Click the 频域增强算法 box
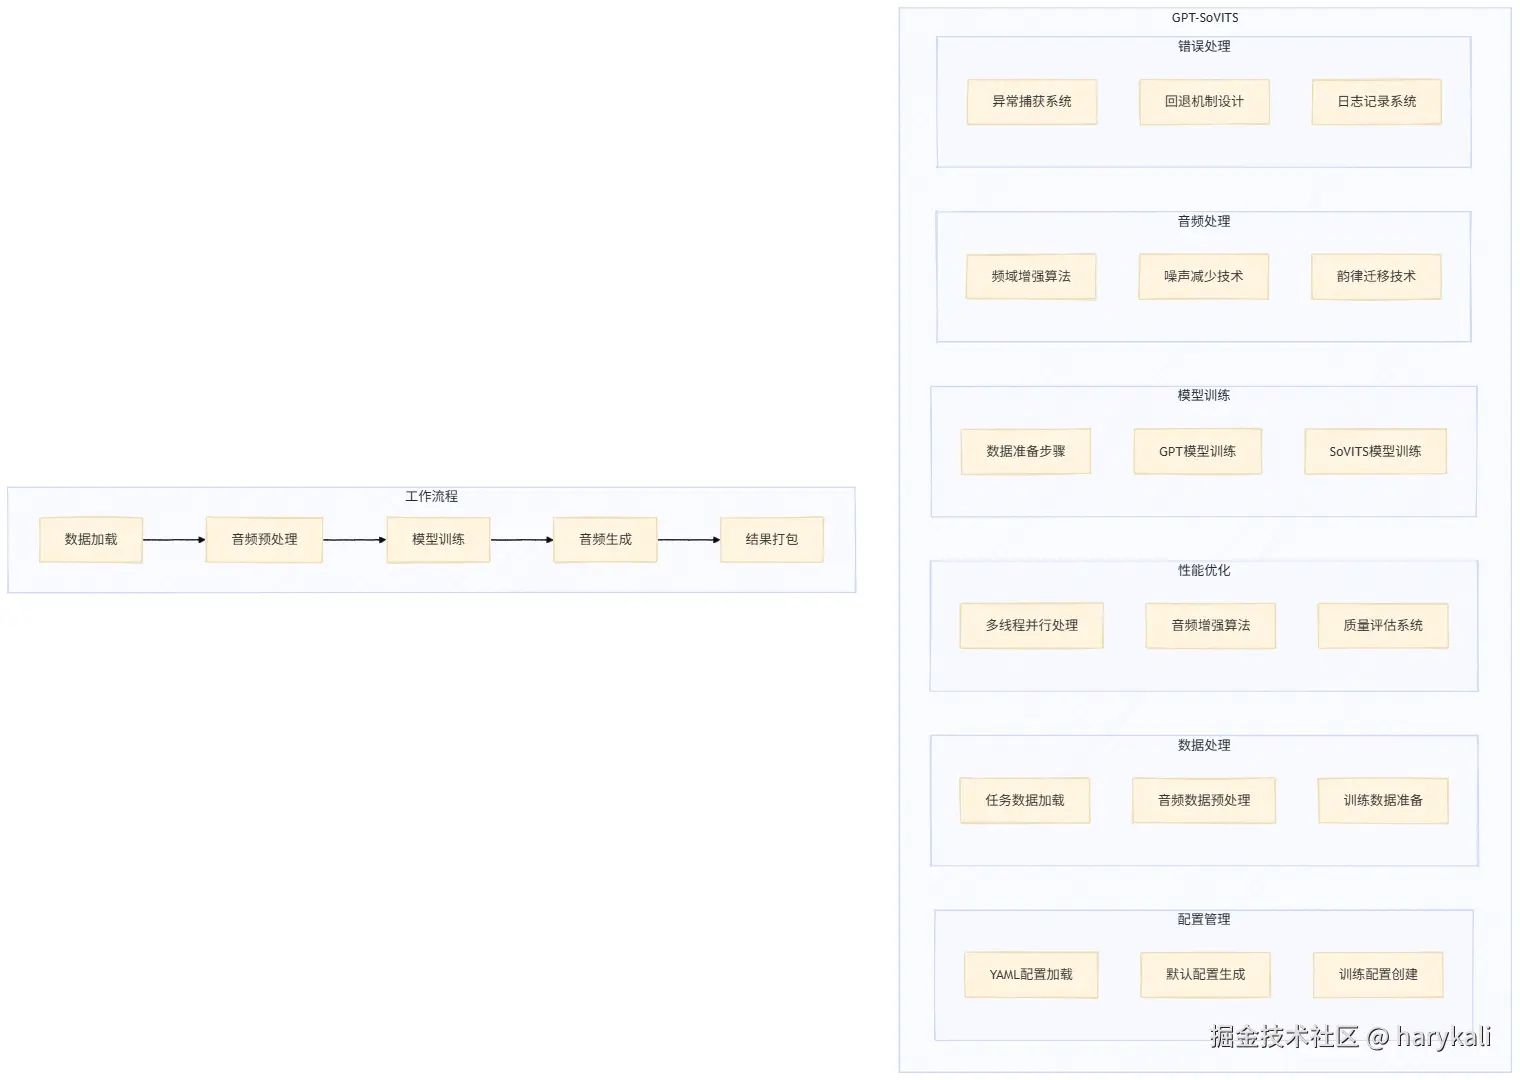Screen dimensions: 1520x1080 coord(1031,277)
